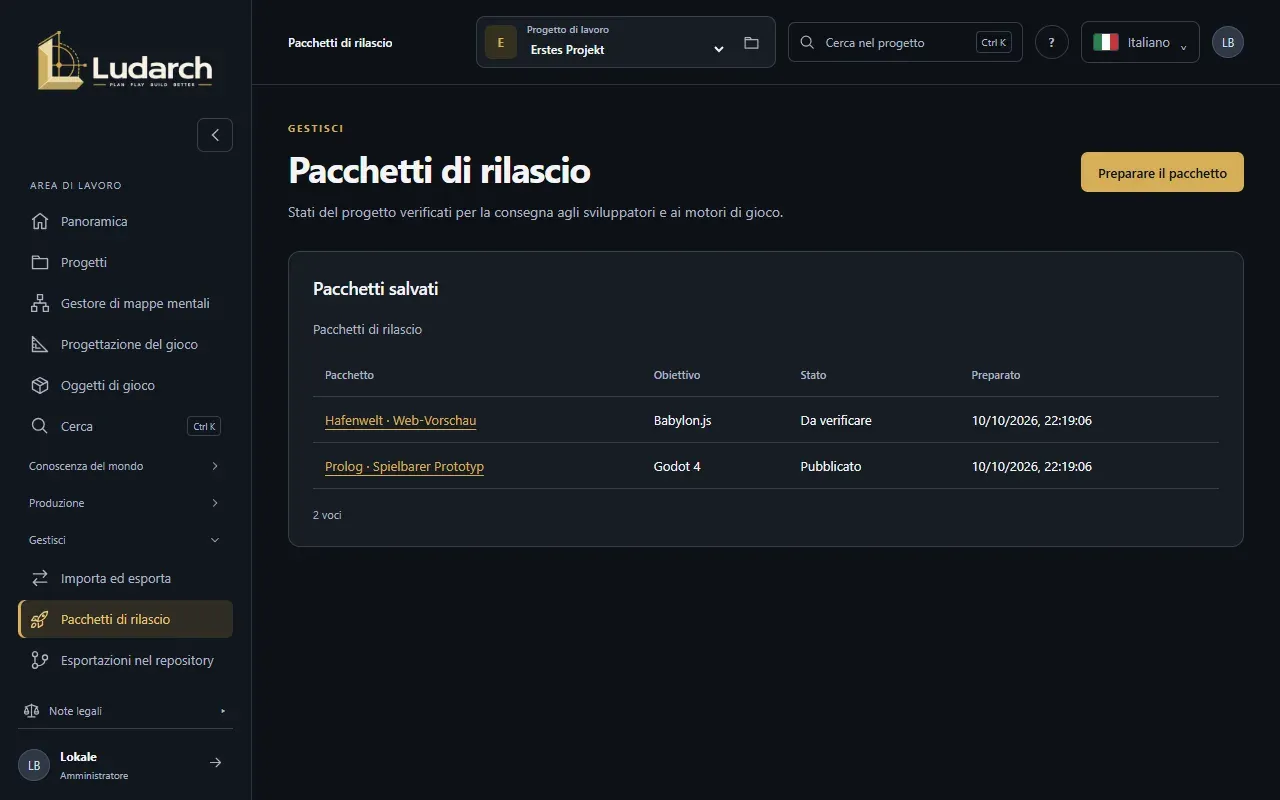Open Progetti from the sidebar
The width and height of the screenshot is (1280, 800).
(125, 262)
